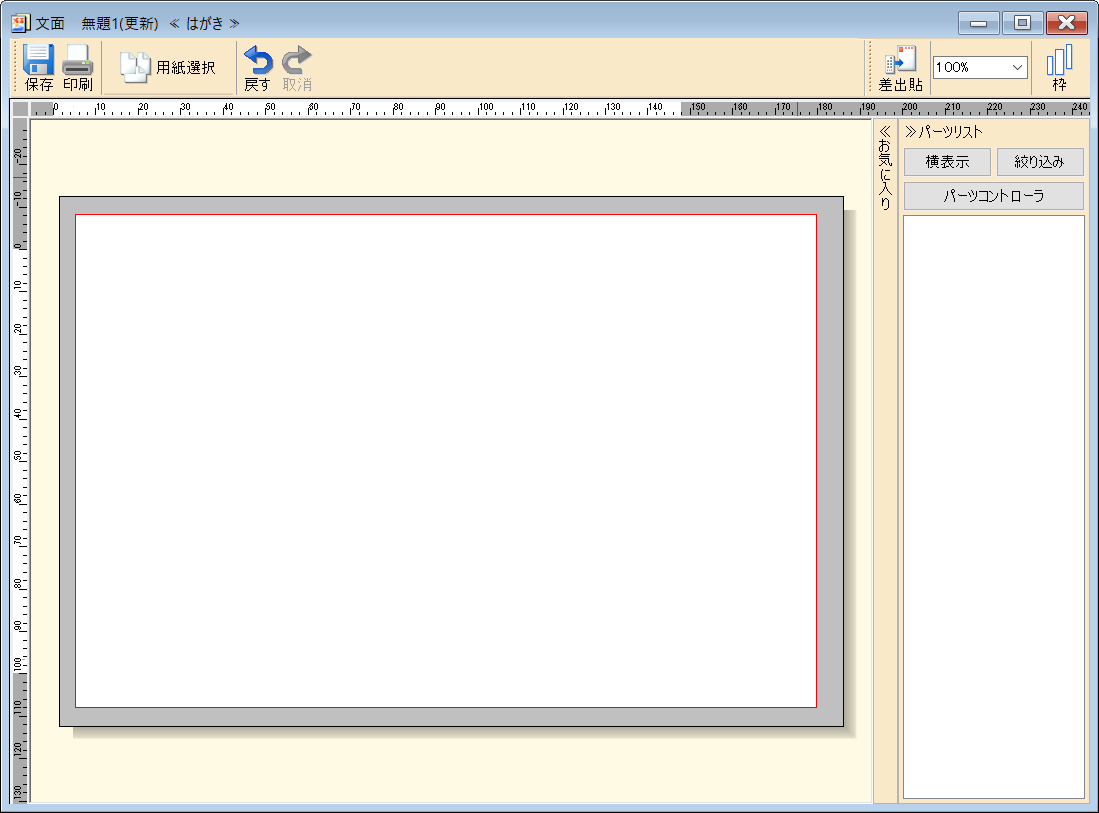
Task: Click the 保存 (Save) floppy disk icon
Action: tap(39, 61)
